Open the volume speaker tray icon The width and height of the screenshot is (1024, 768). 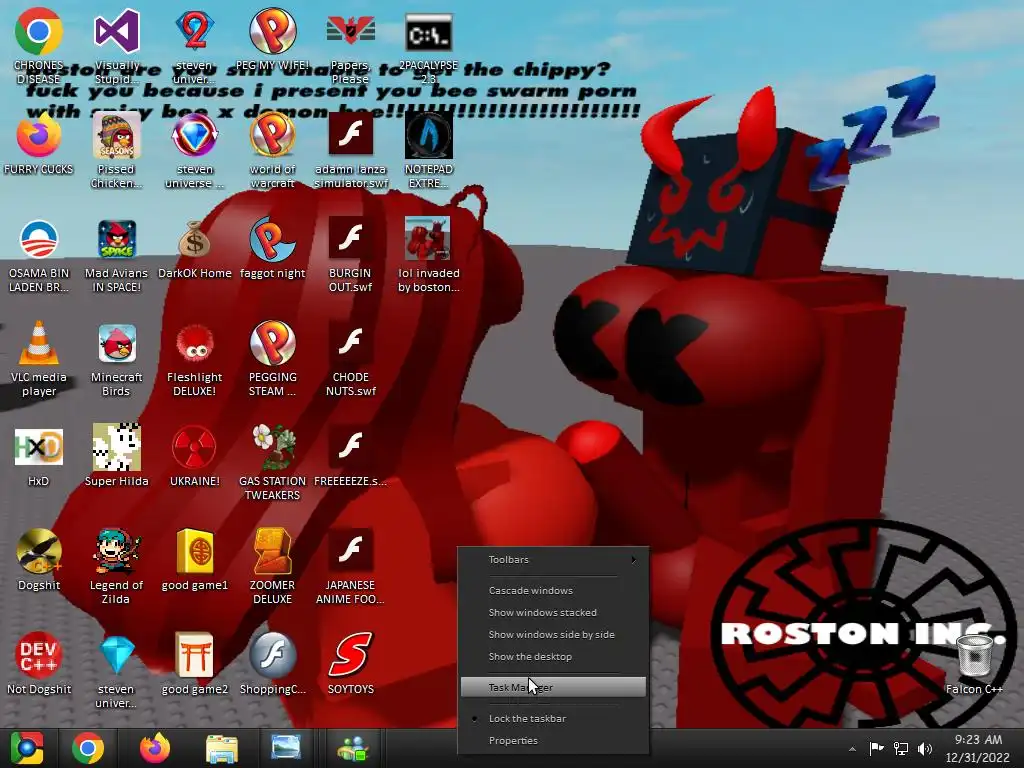pos(925,748)
